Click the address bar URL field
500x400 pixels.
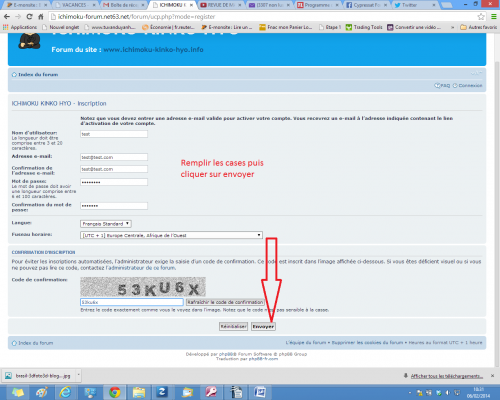(263, 16)
